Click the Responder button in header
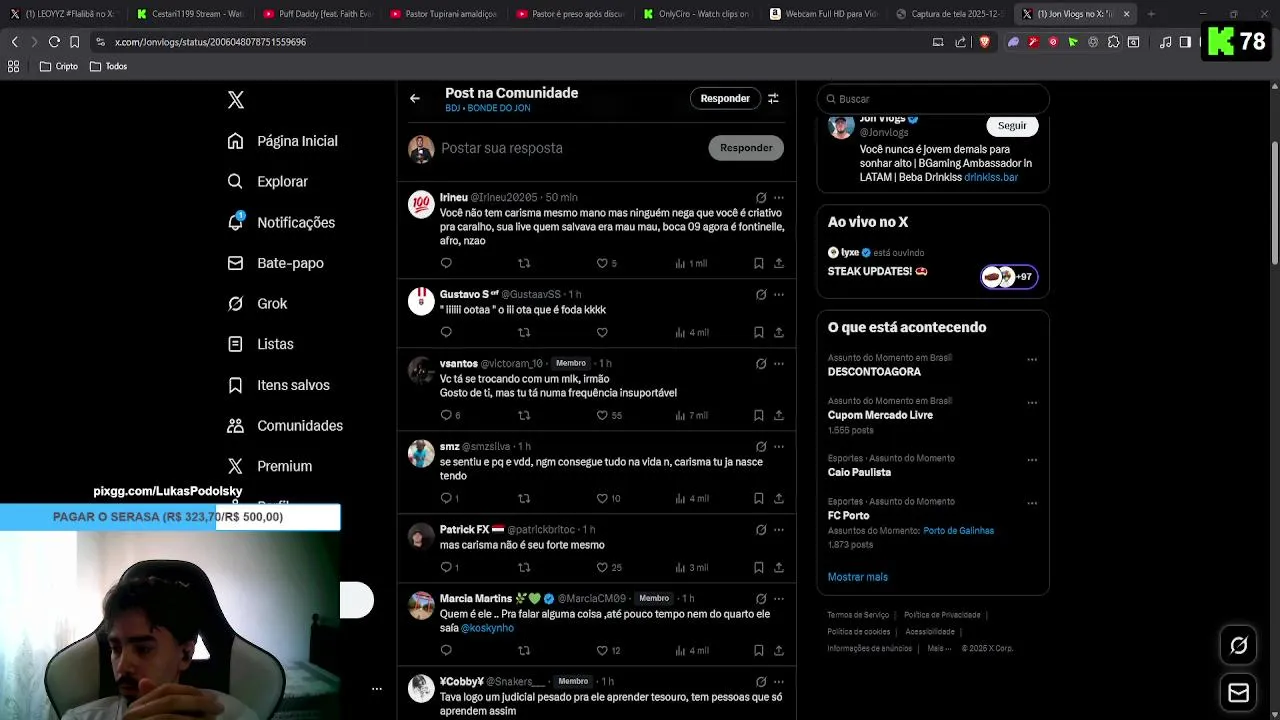This screenshot has height=720, width=1280. click(725, 98)
